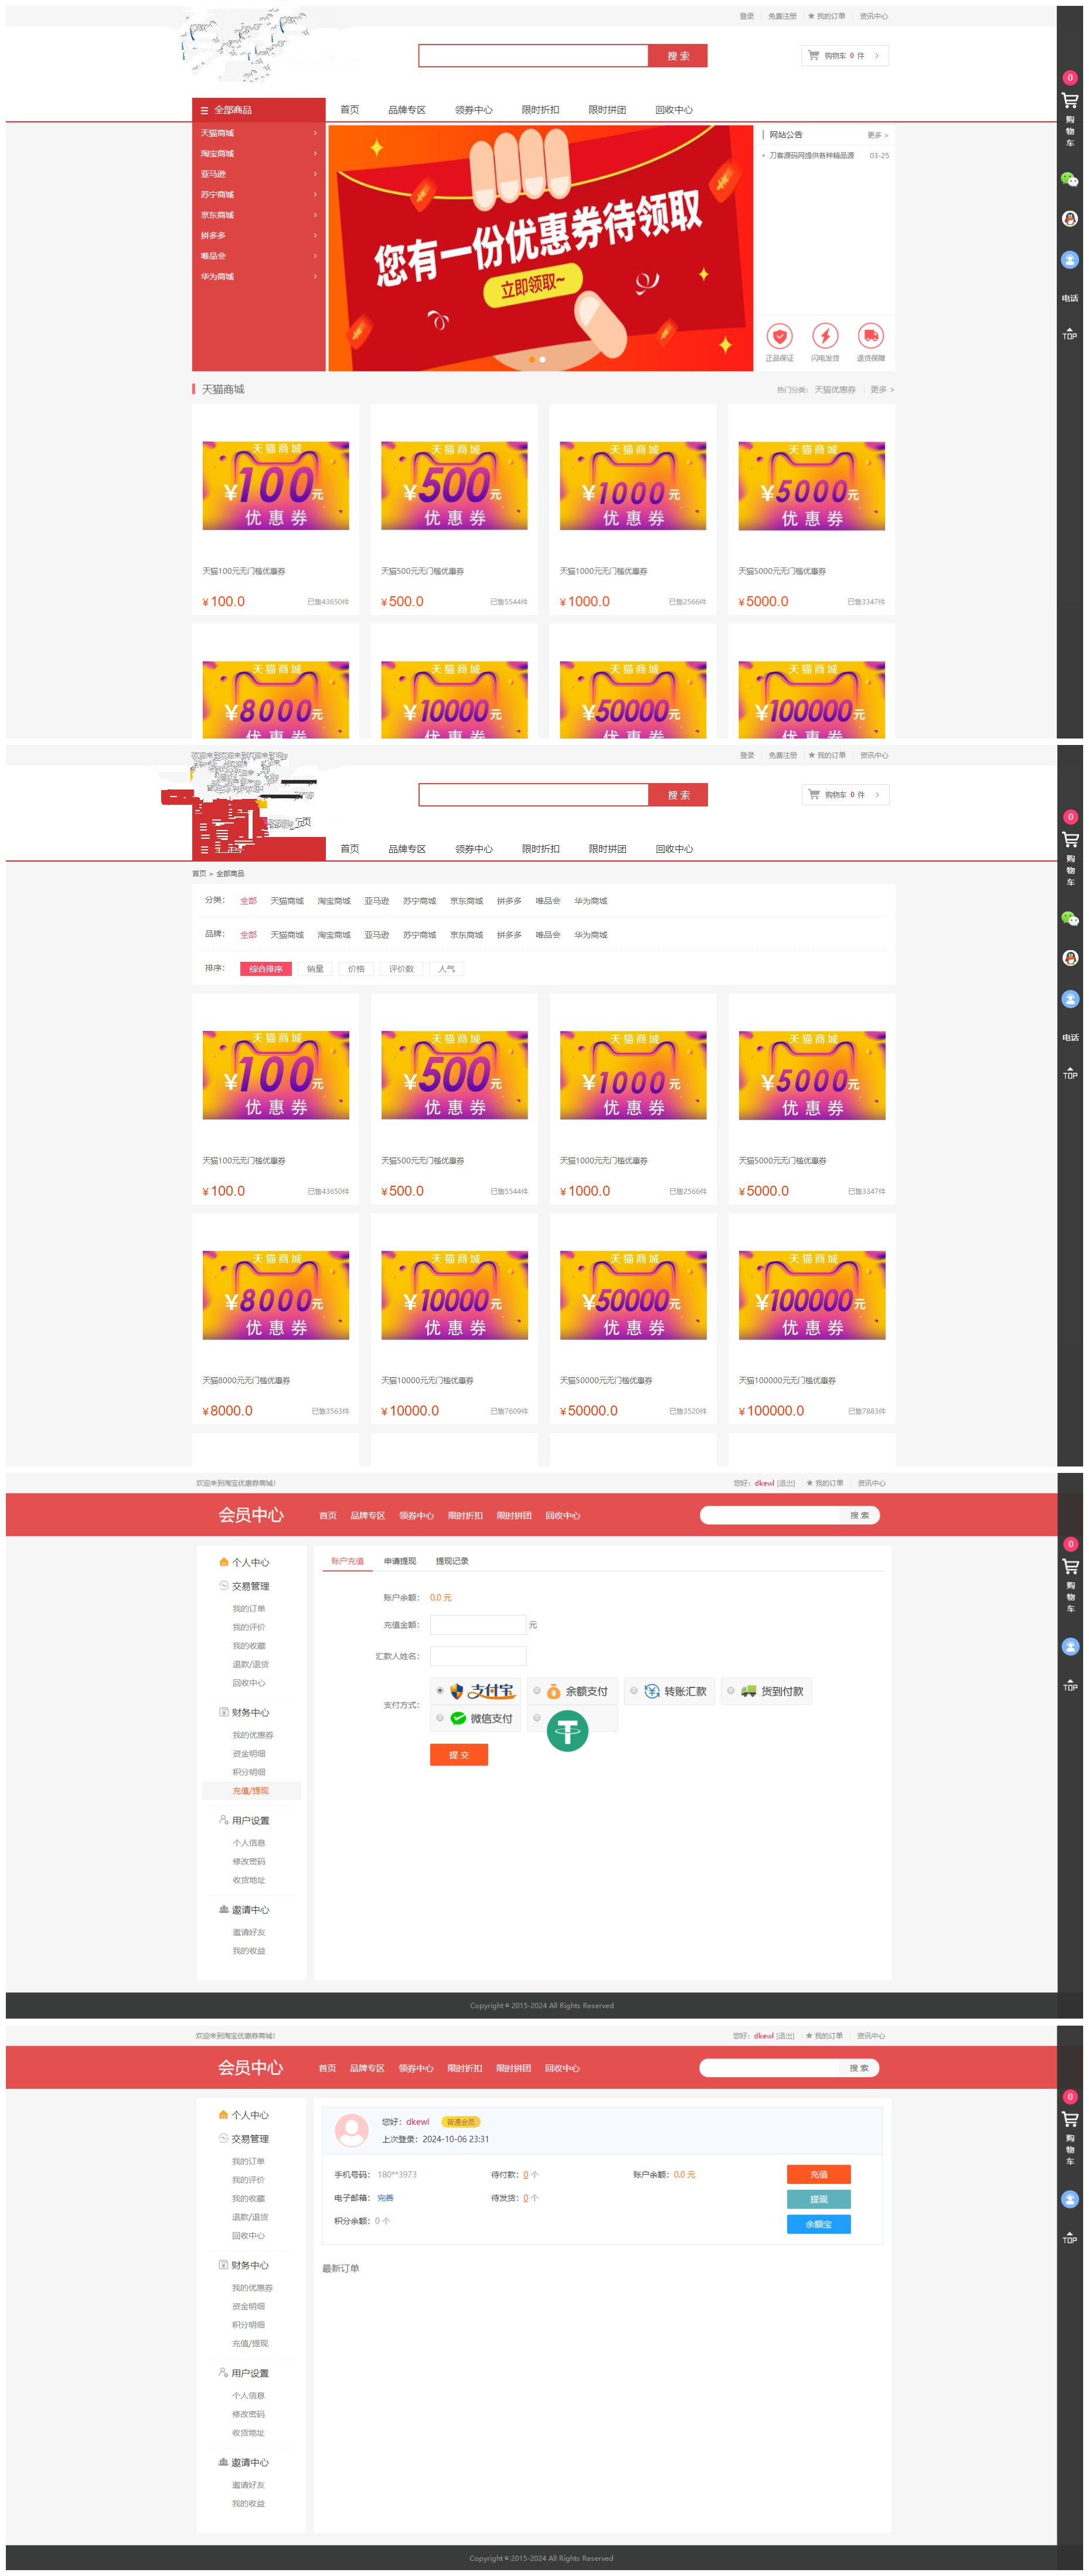Viewport: 1089px width, 2576px height.
Task: Open the WeChat icon in homepage right sidebar
Action: (1069, 179)
